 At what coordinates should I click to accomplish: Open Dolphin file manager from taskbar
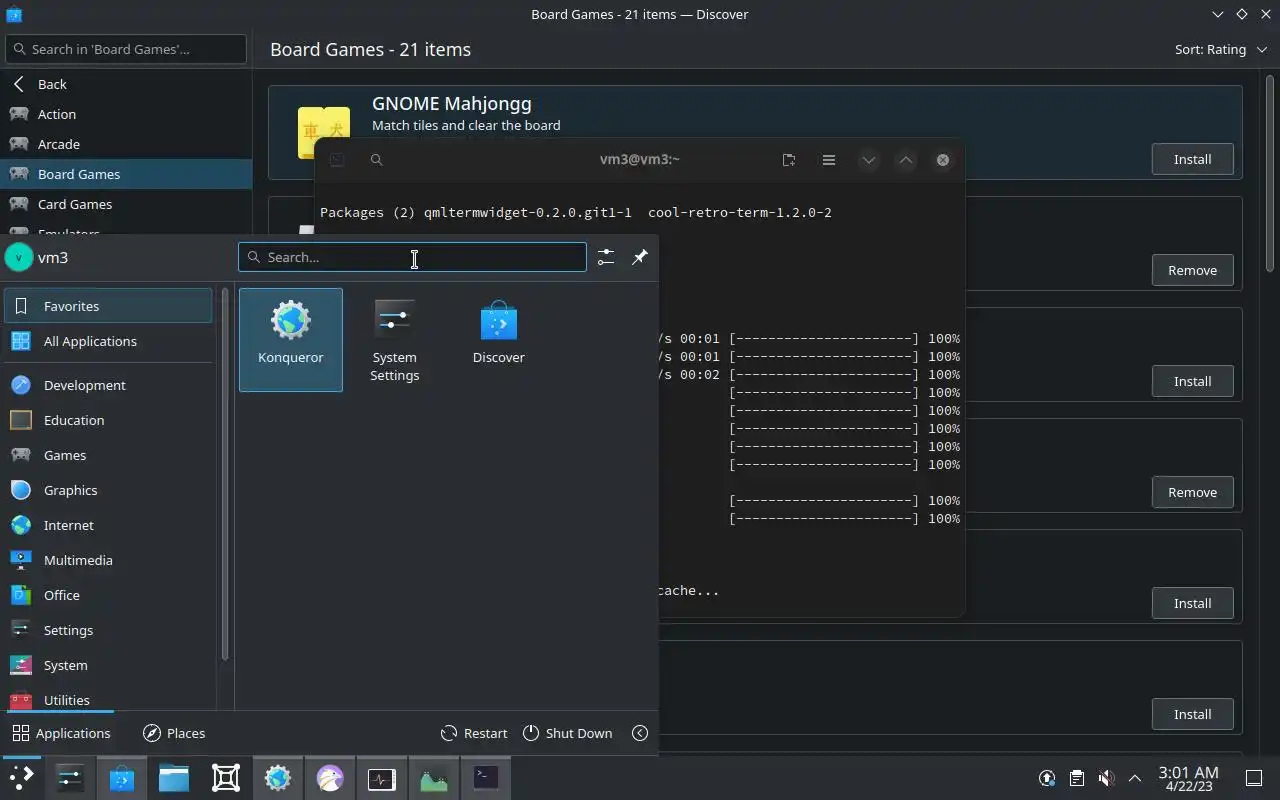point(174,777)
